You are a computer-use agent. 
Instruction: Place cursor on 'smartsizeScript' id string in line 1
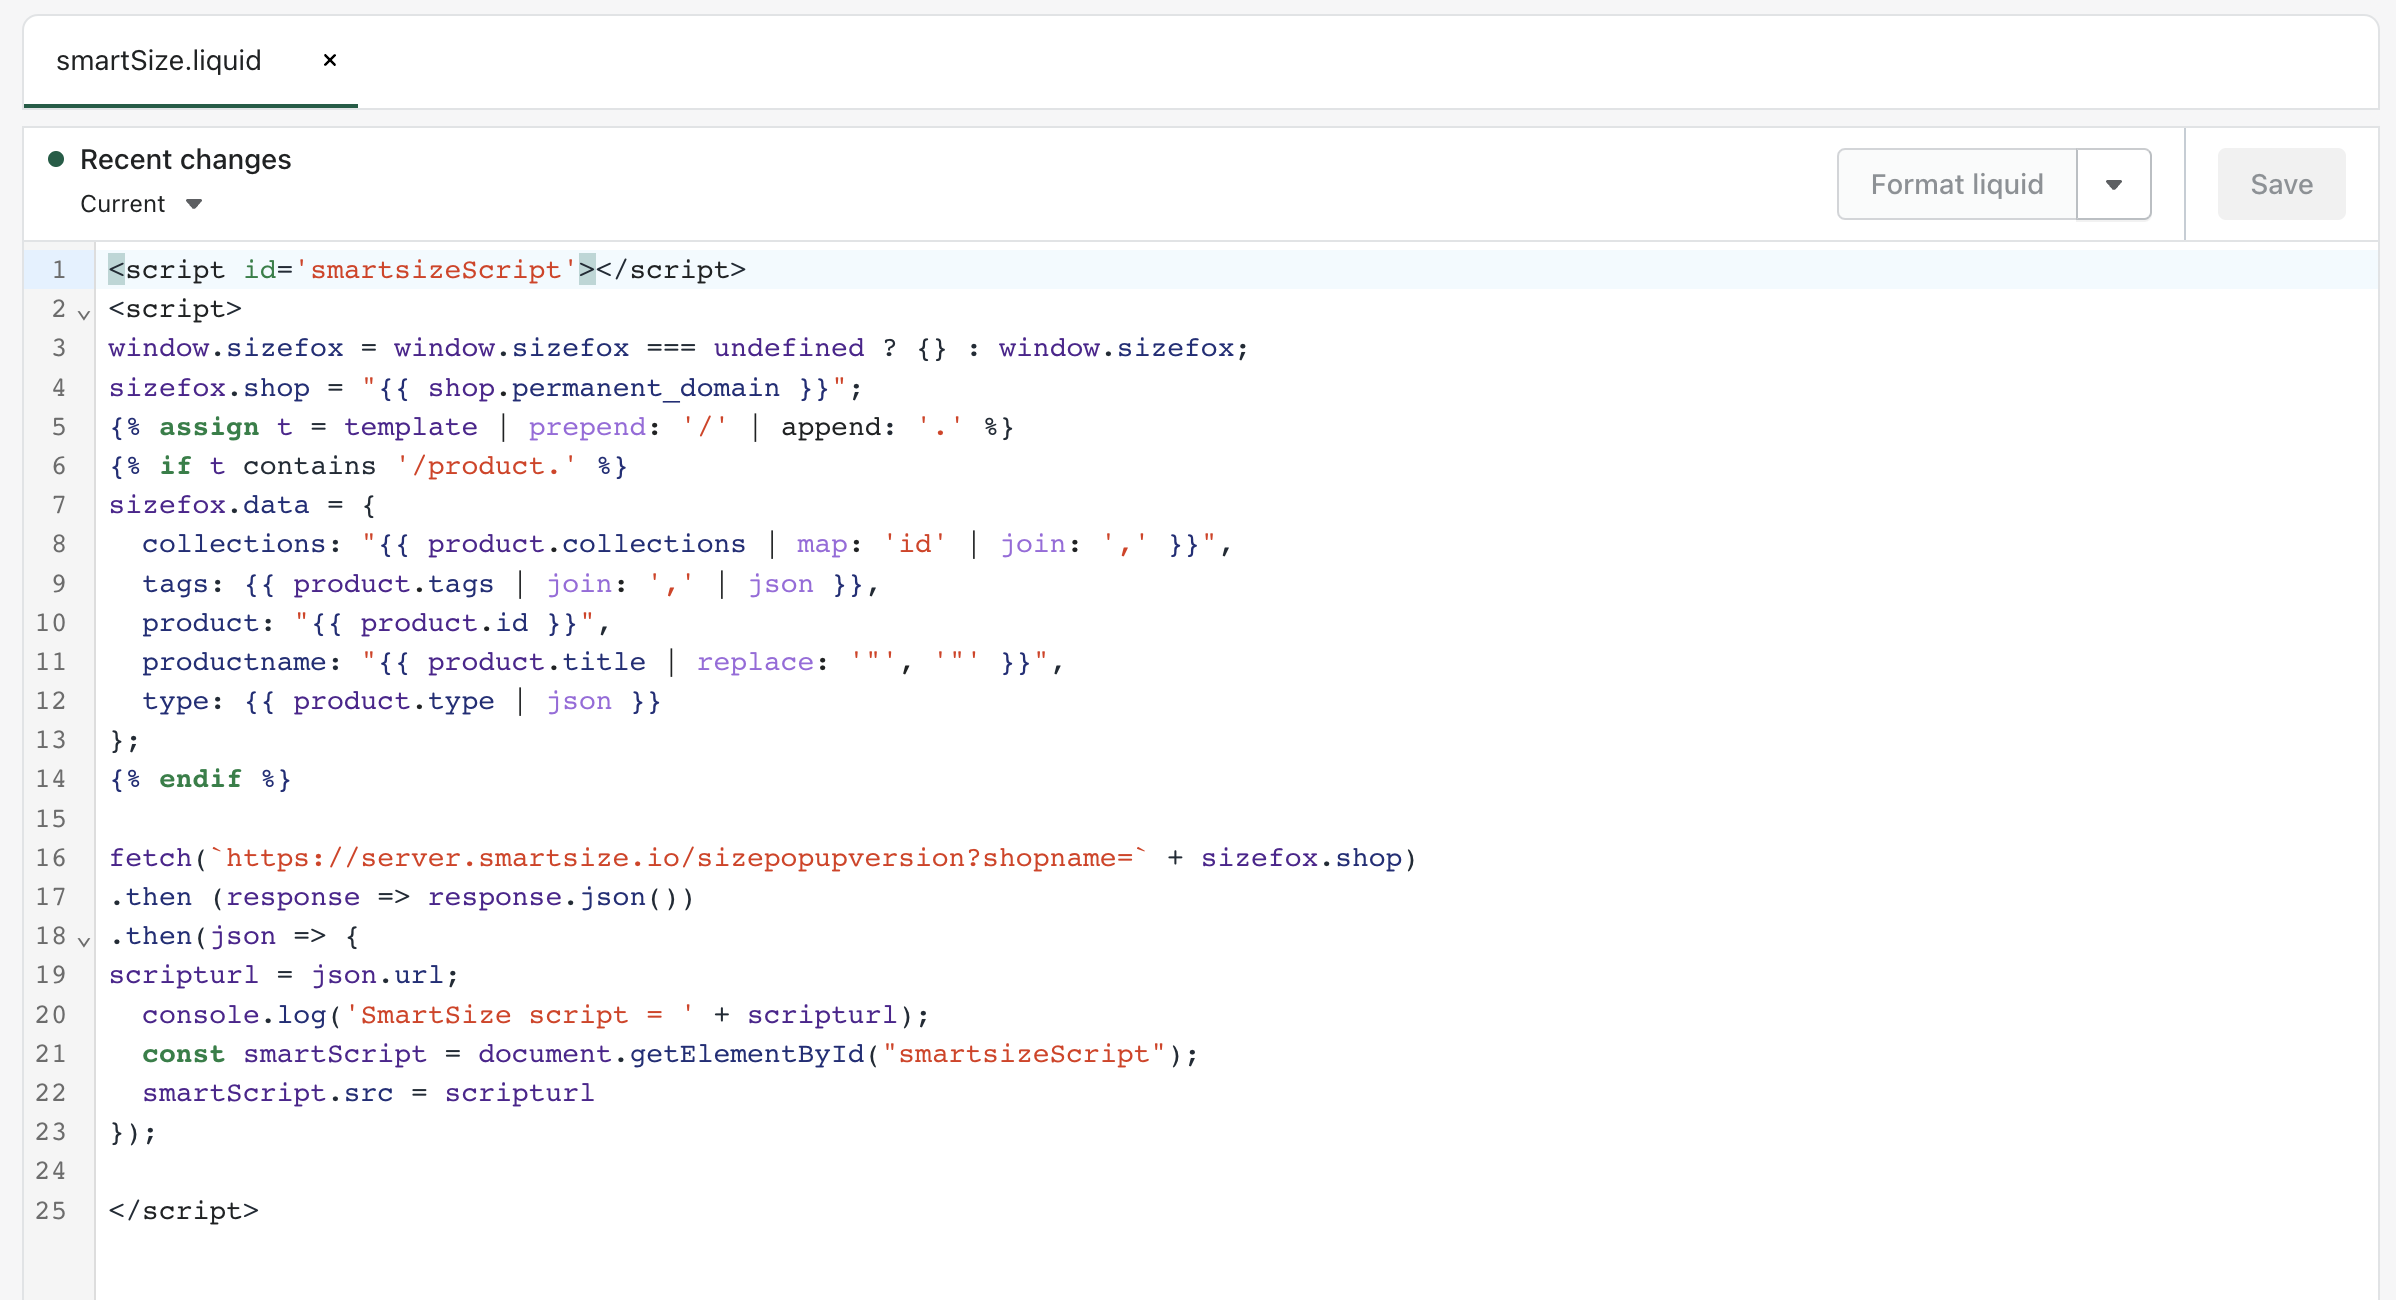(436, 270)
